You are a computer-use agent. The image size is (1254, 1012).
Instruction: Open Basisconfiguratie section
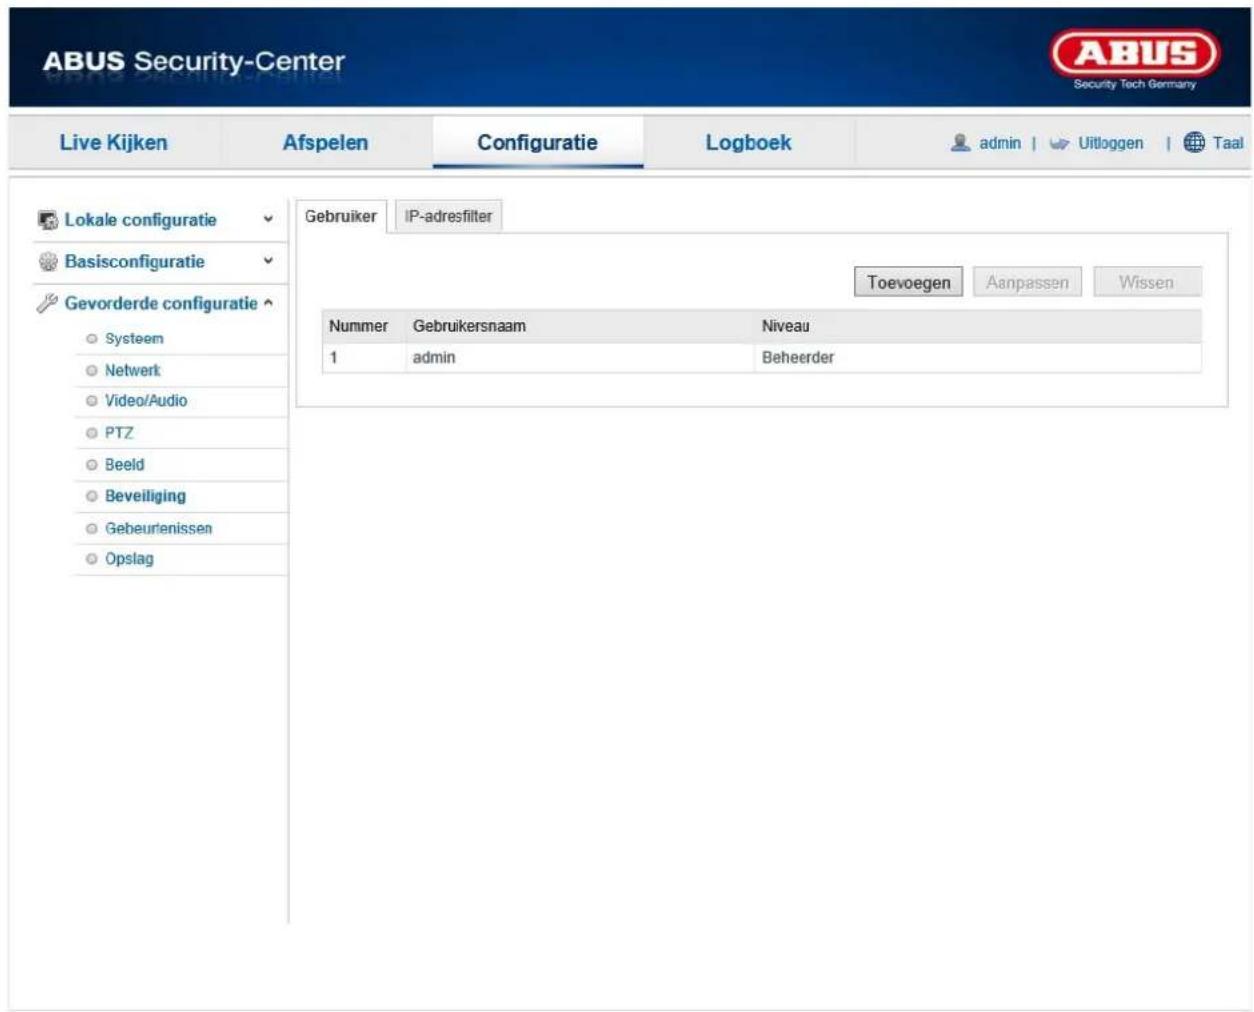[x=134, y=262]
